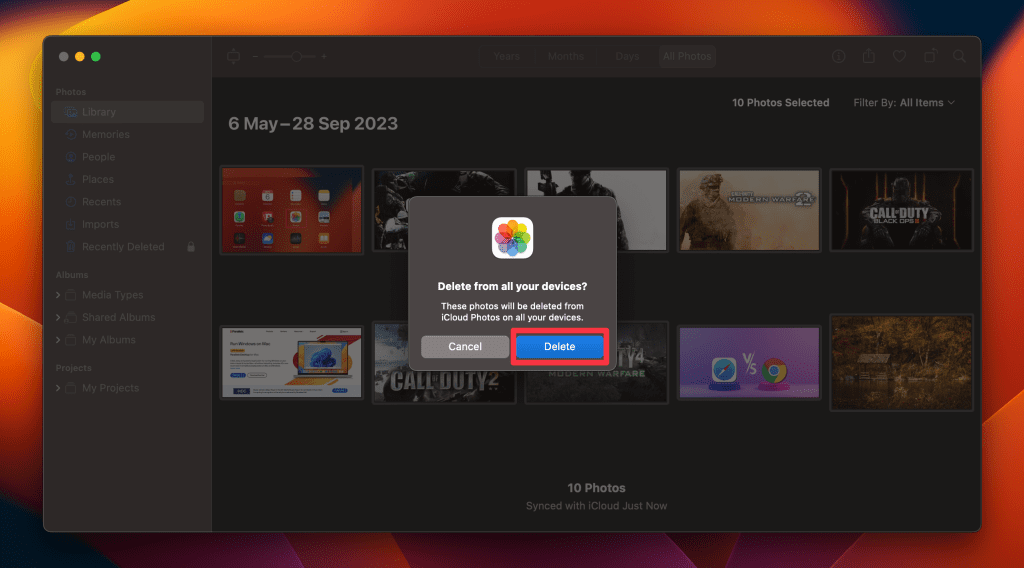This screenshot has height=568, width=1024.
Task: Select the Media Types folder label
Action: click(x=112, y=295)
